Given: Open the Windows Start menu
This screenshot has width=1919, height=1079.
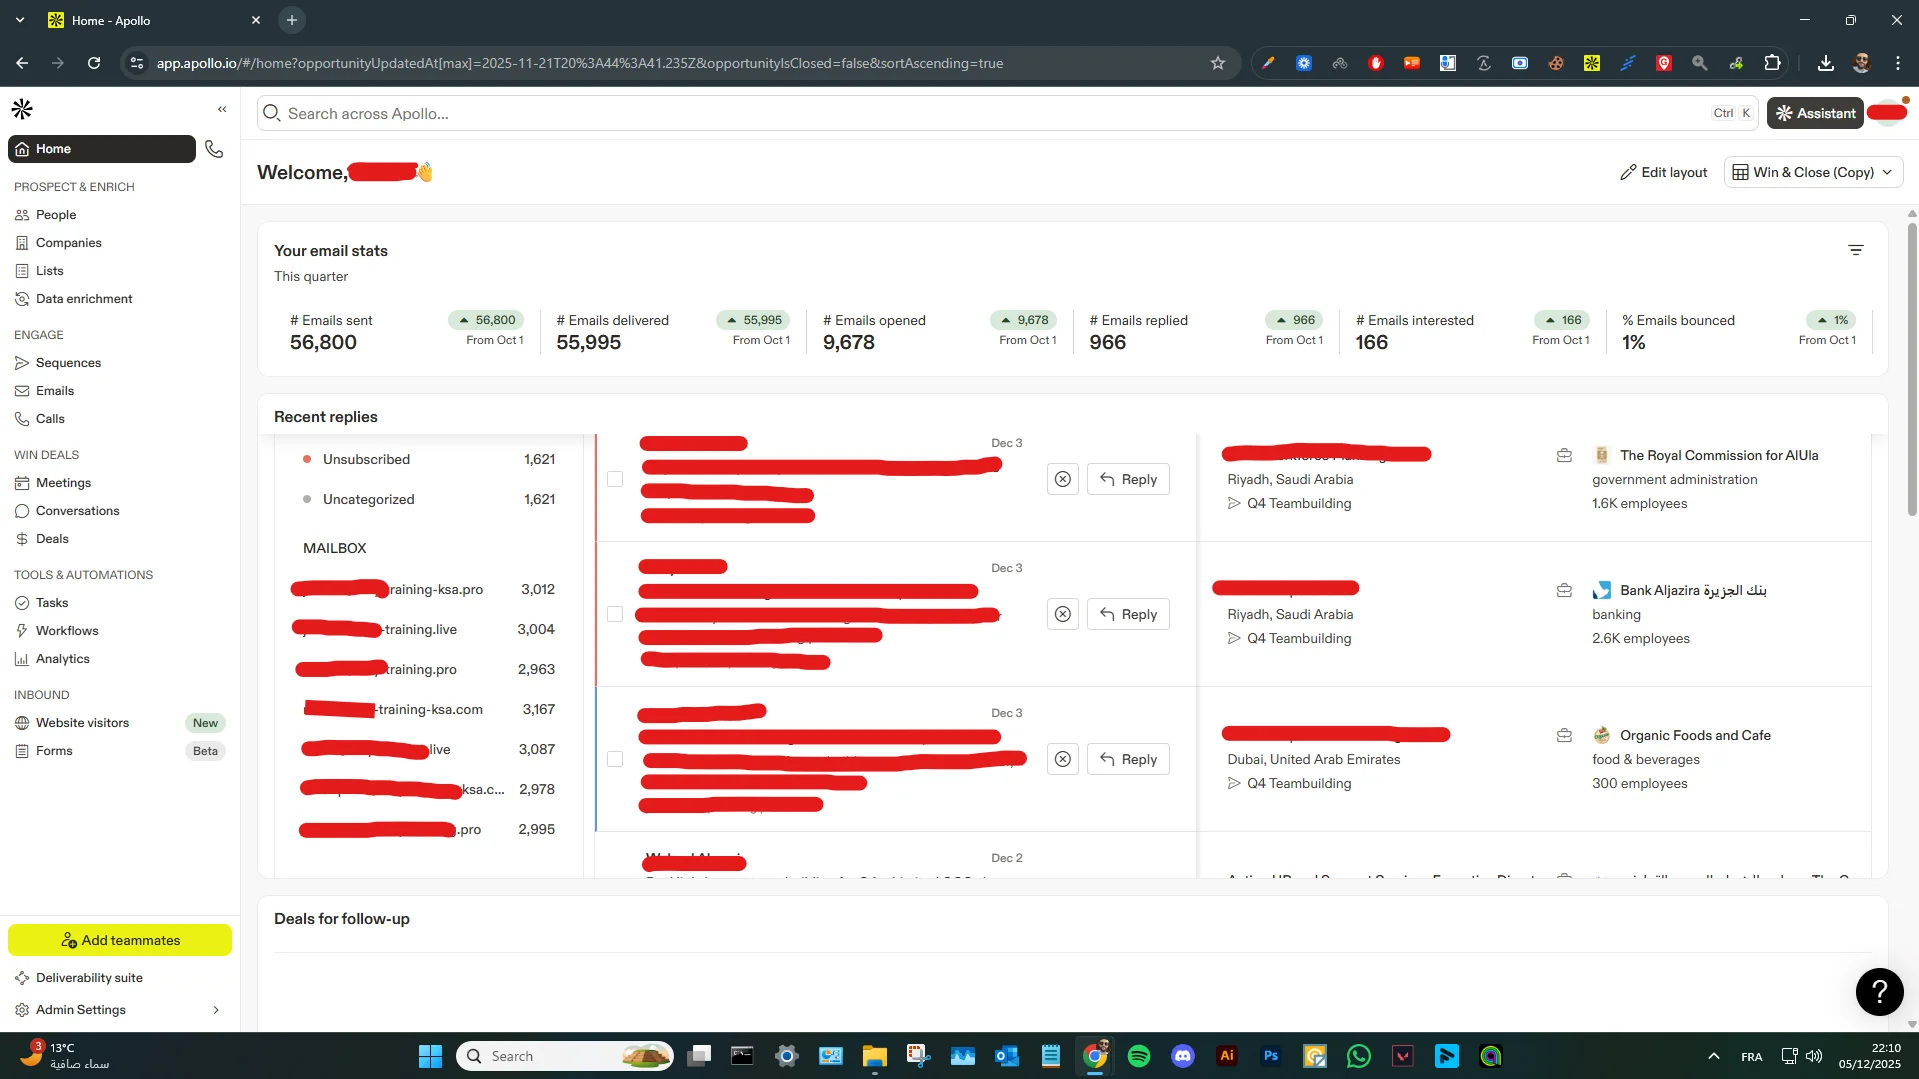Looking at the screenshot, I should 430,1056.
